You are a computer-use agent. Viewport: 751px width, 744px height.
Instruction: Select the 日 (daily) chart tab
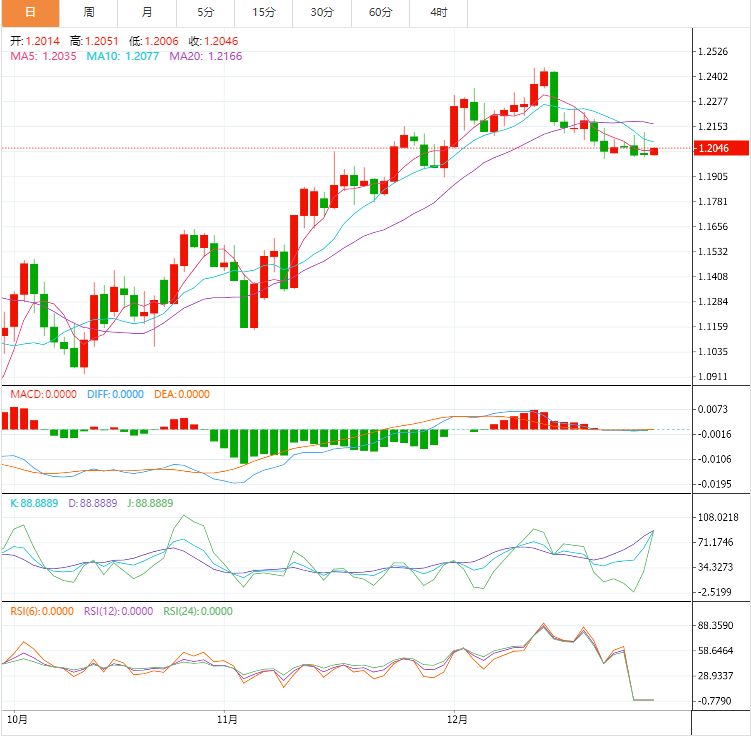[x=30, y=13]
